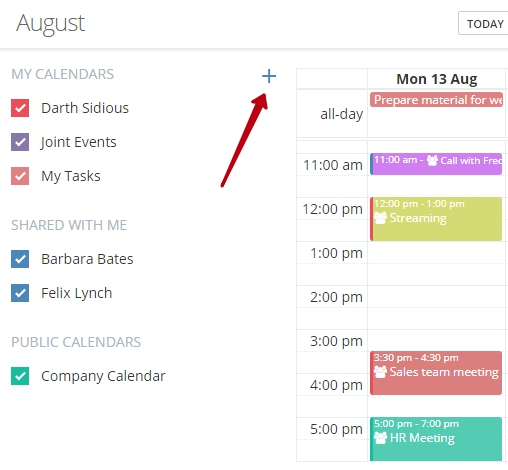Click attendees icon on HR Meeting event

click(x=380, y=438)
